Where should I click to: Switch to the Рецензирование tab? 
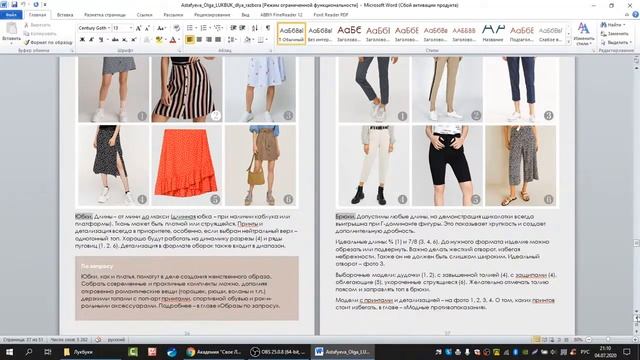point(212,15)
